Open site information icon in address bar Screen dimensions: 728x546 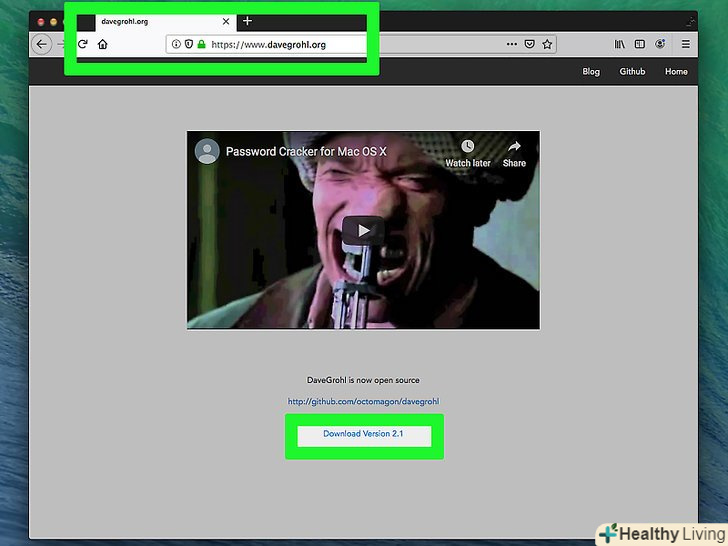(176, 44)
